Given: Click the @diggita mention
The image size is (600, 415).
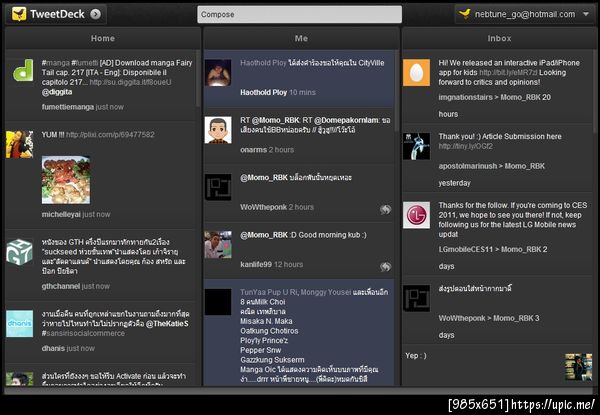Looking at the screenshot, I should tap(57, 92).
